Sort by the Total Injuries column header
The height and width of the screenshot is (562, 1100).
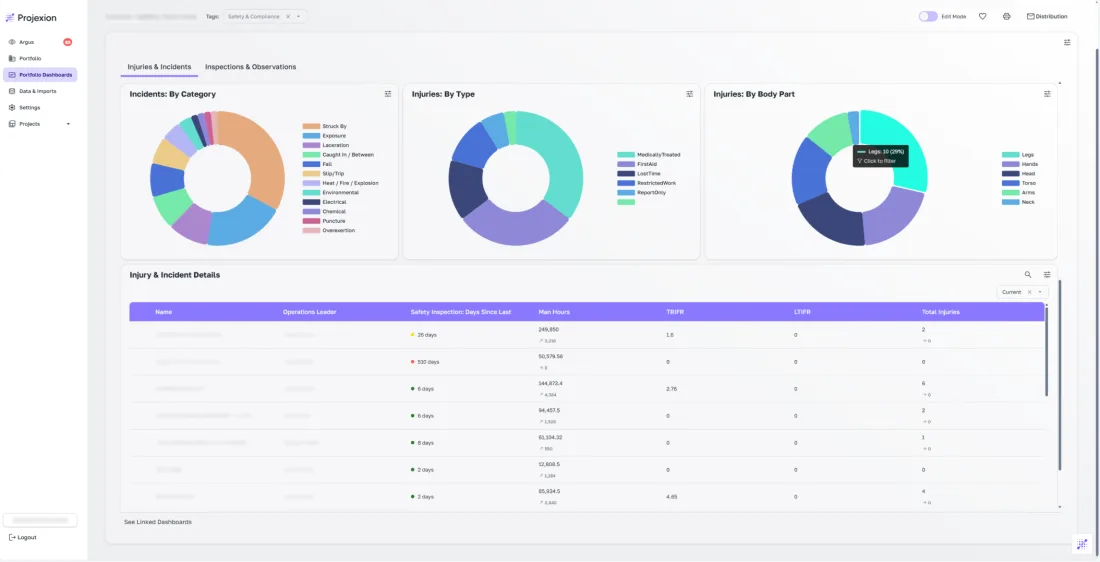941,312
